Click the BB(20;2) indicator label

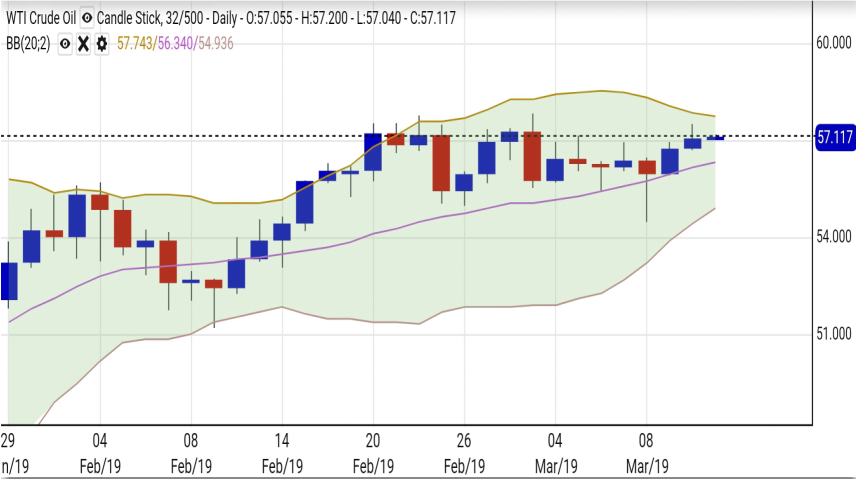point(29,44)
